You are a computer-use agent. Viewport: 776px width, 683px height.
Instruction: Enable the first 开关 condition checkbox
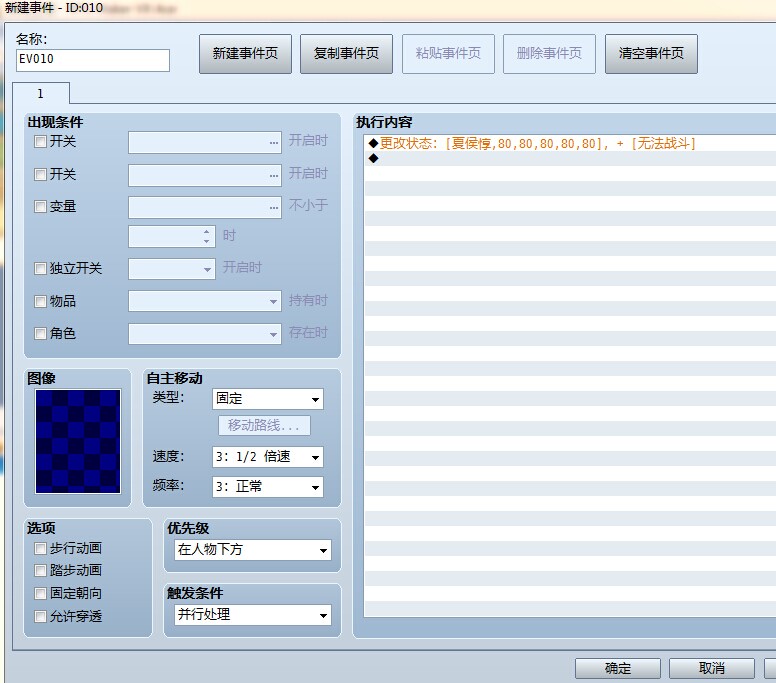[40, 142]
